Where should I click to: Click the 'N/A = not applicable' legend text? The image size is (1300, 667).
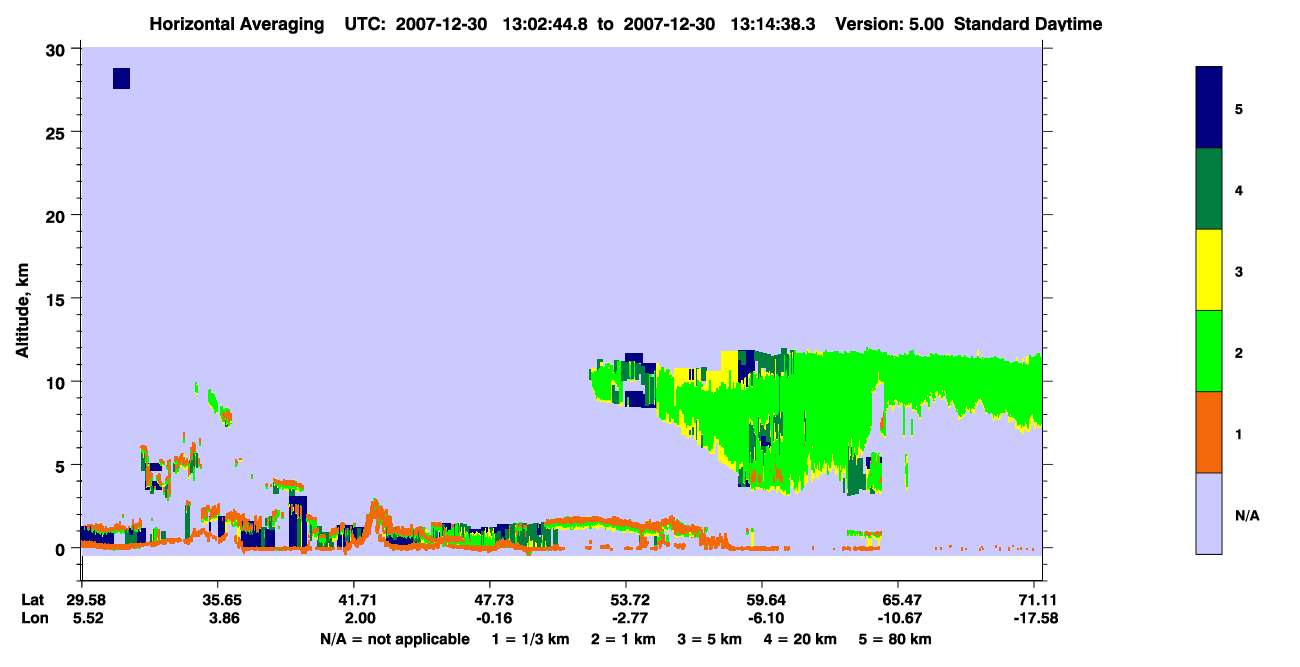pyautogui.click(x=394, y=639)
